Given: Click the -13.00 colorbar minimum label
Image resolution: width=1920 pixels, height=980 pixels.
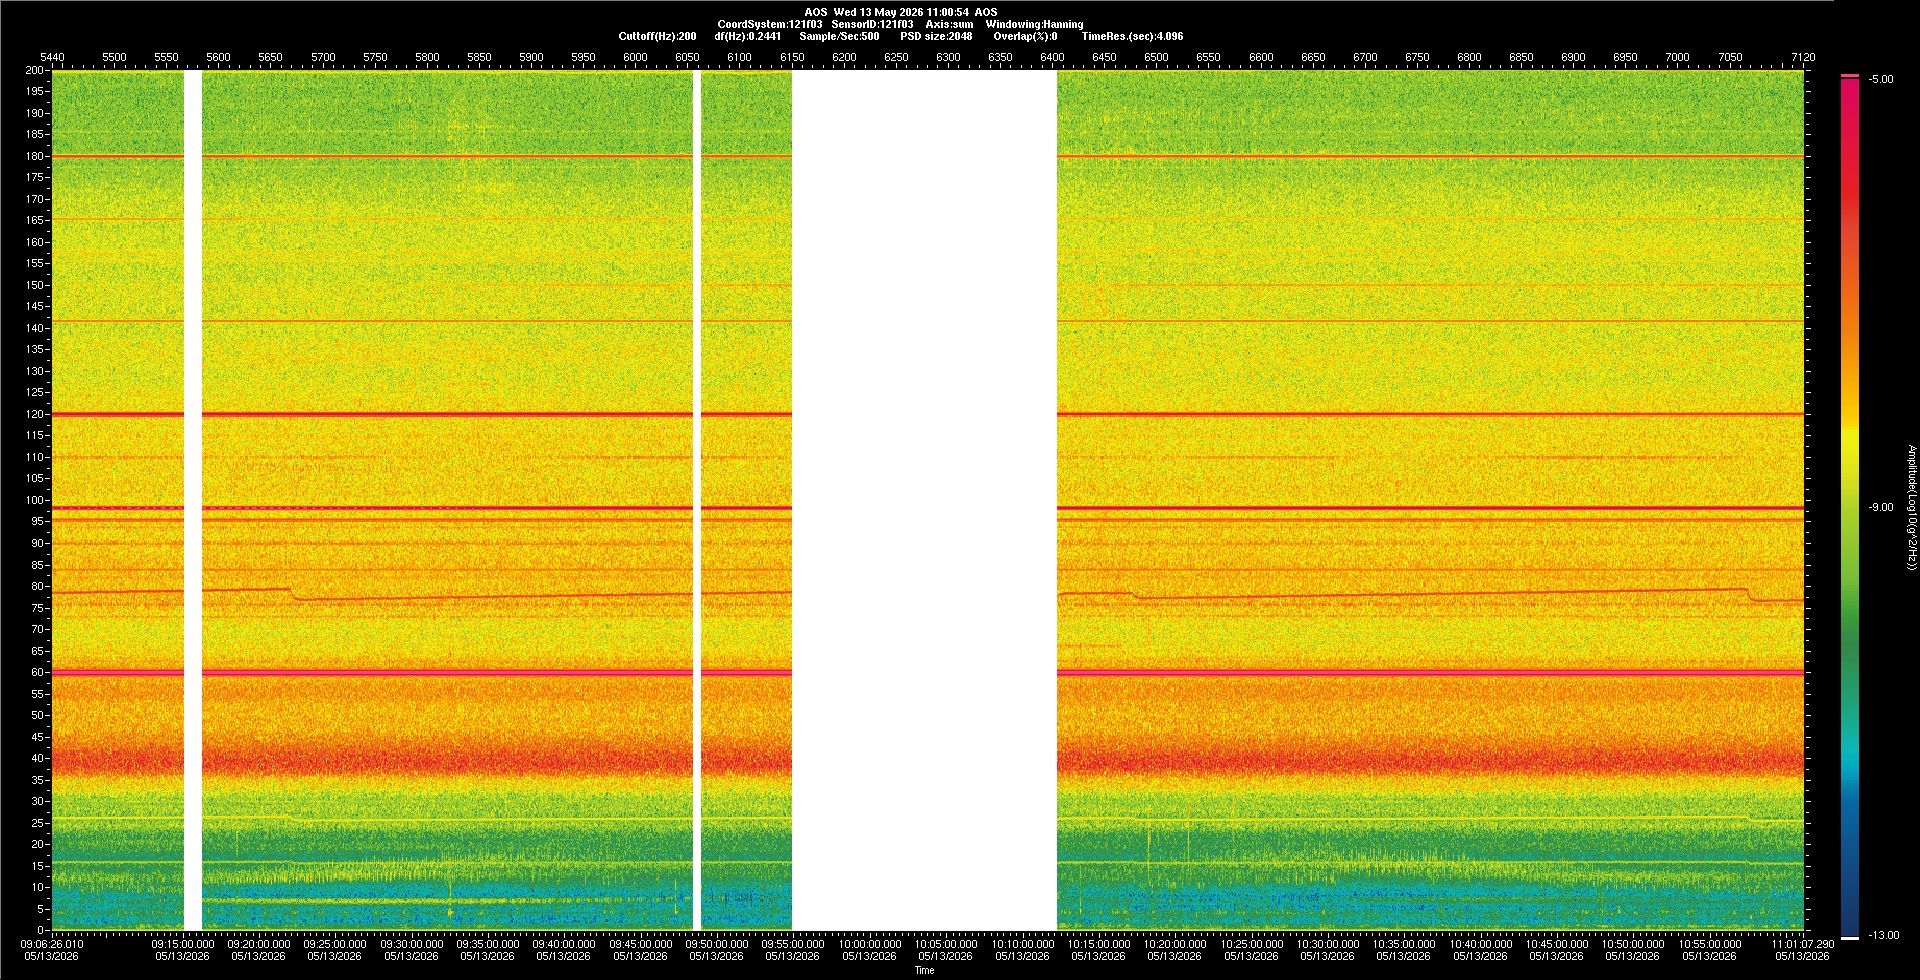Looking at the screenshot, I should point(1883,935).
